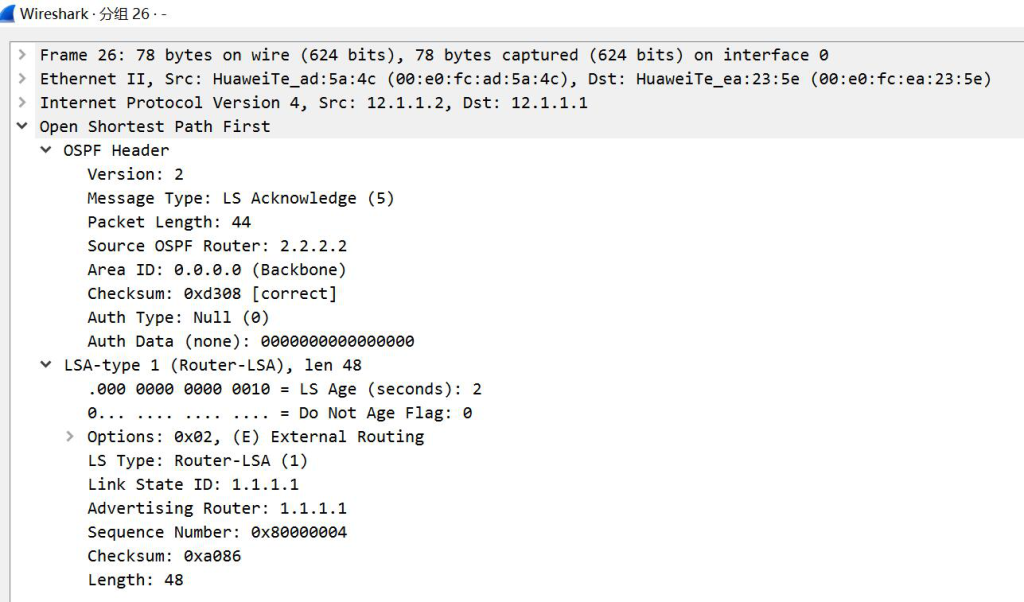Click the Wireshark fin icon in title bar
This screenshot has height=602, width=1024.
[x=7, y=13]
